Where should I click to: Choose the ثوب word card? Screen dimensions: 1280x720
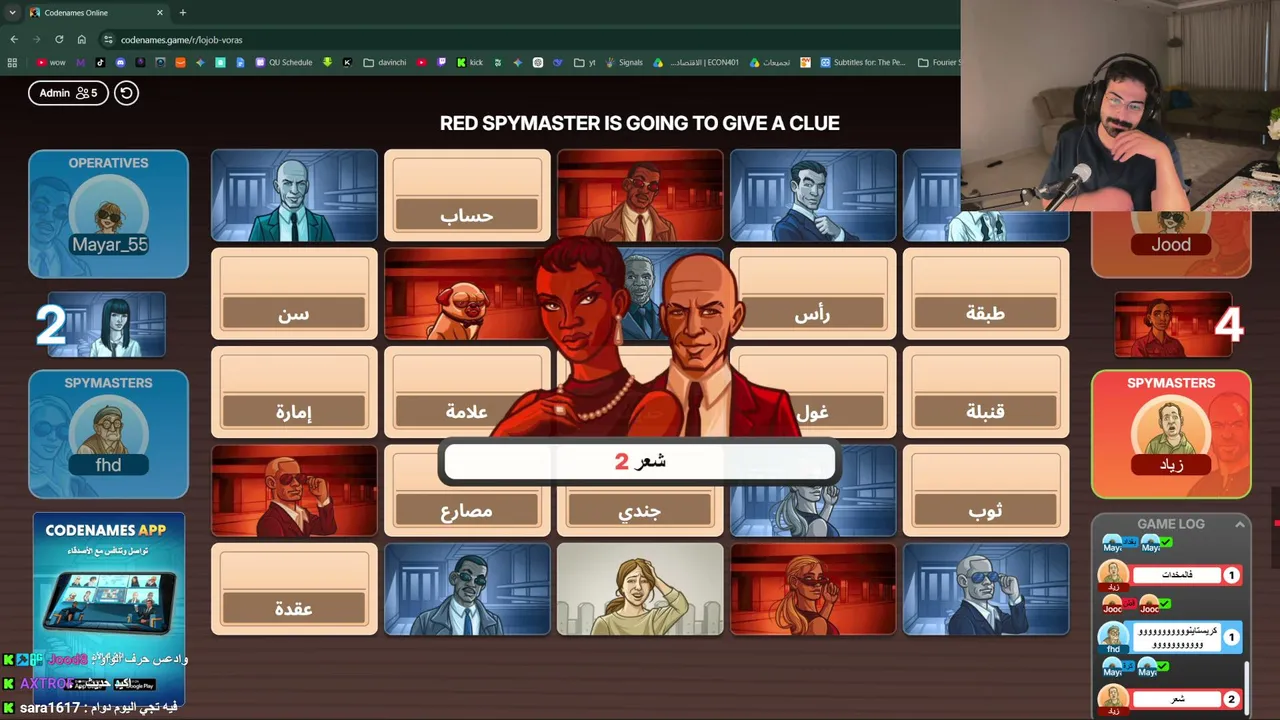coord(986,490)
